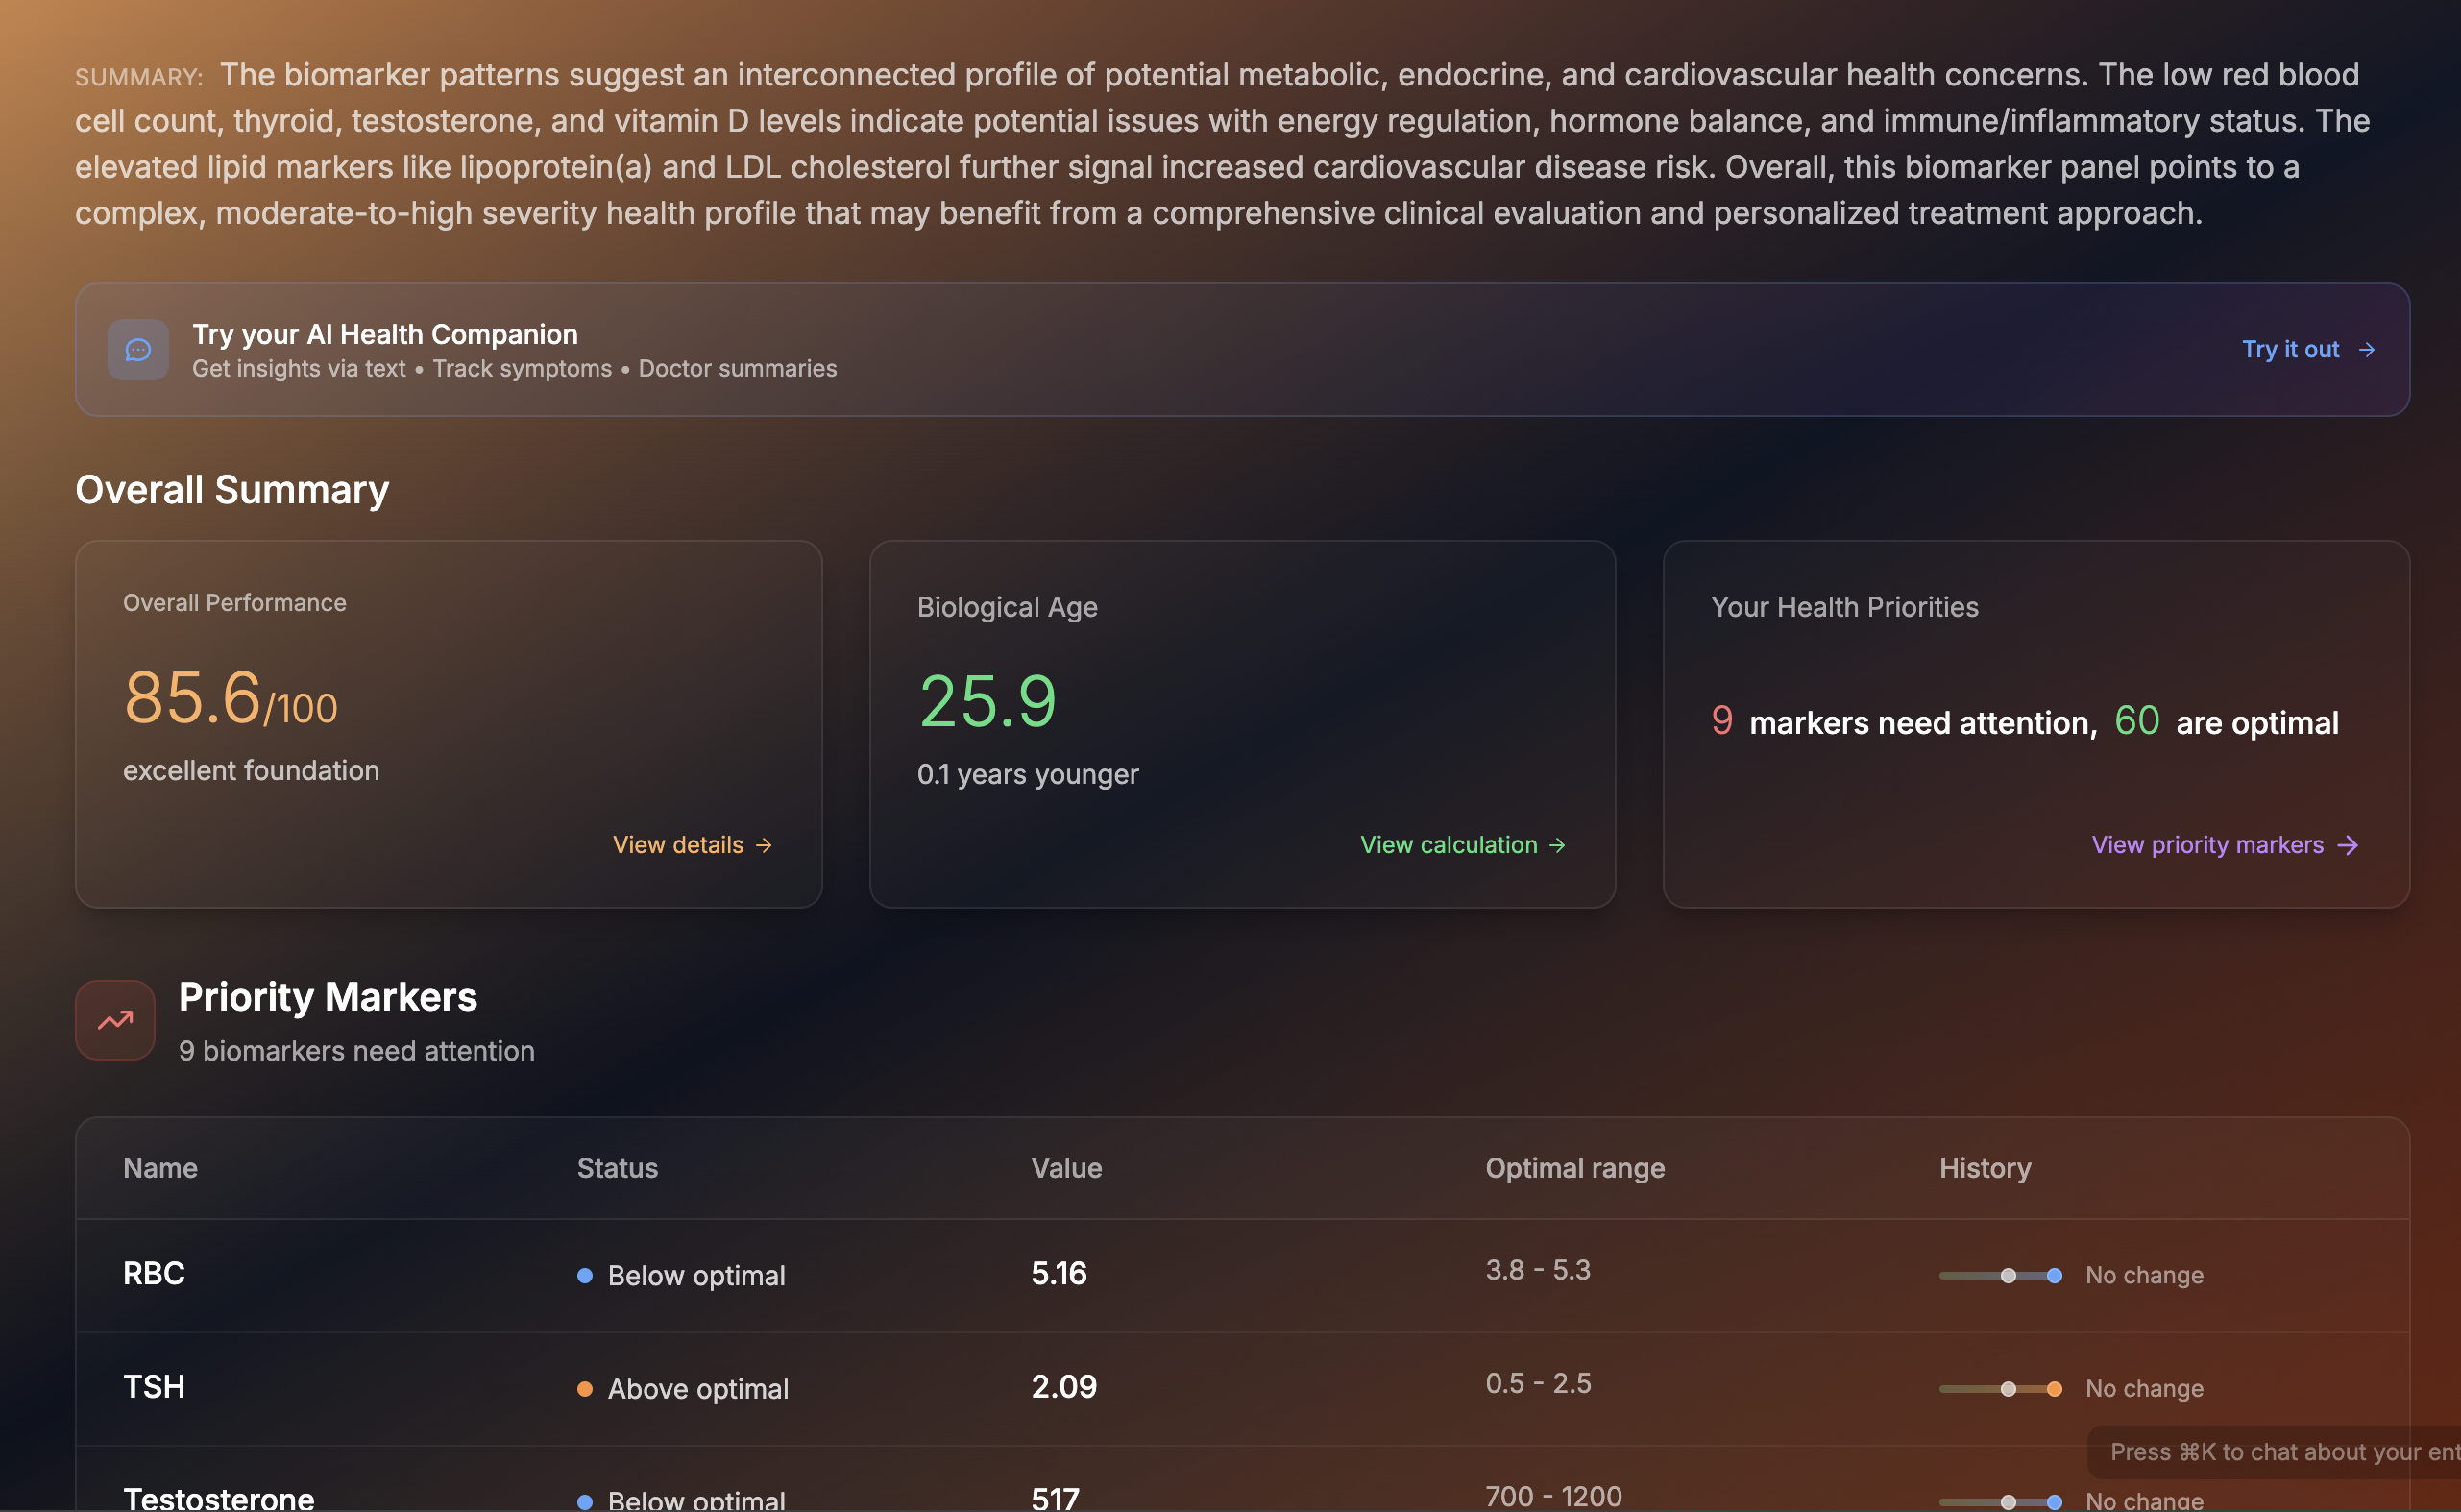This screenshot has width=2461, height=1512.
Task: Click the orange status dot for TSH
Action: coord(585,1388)
